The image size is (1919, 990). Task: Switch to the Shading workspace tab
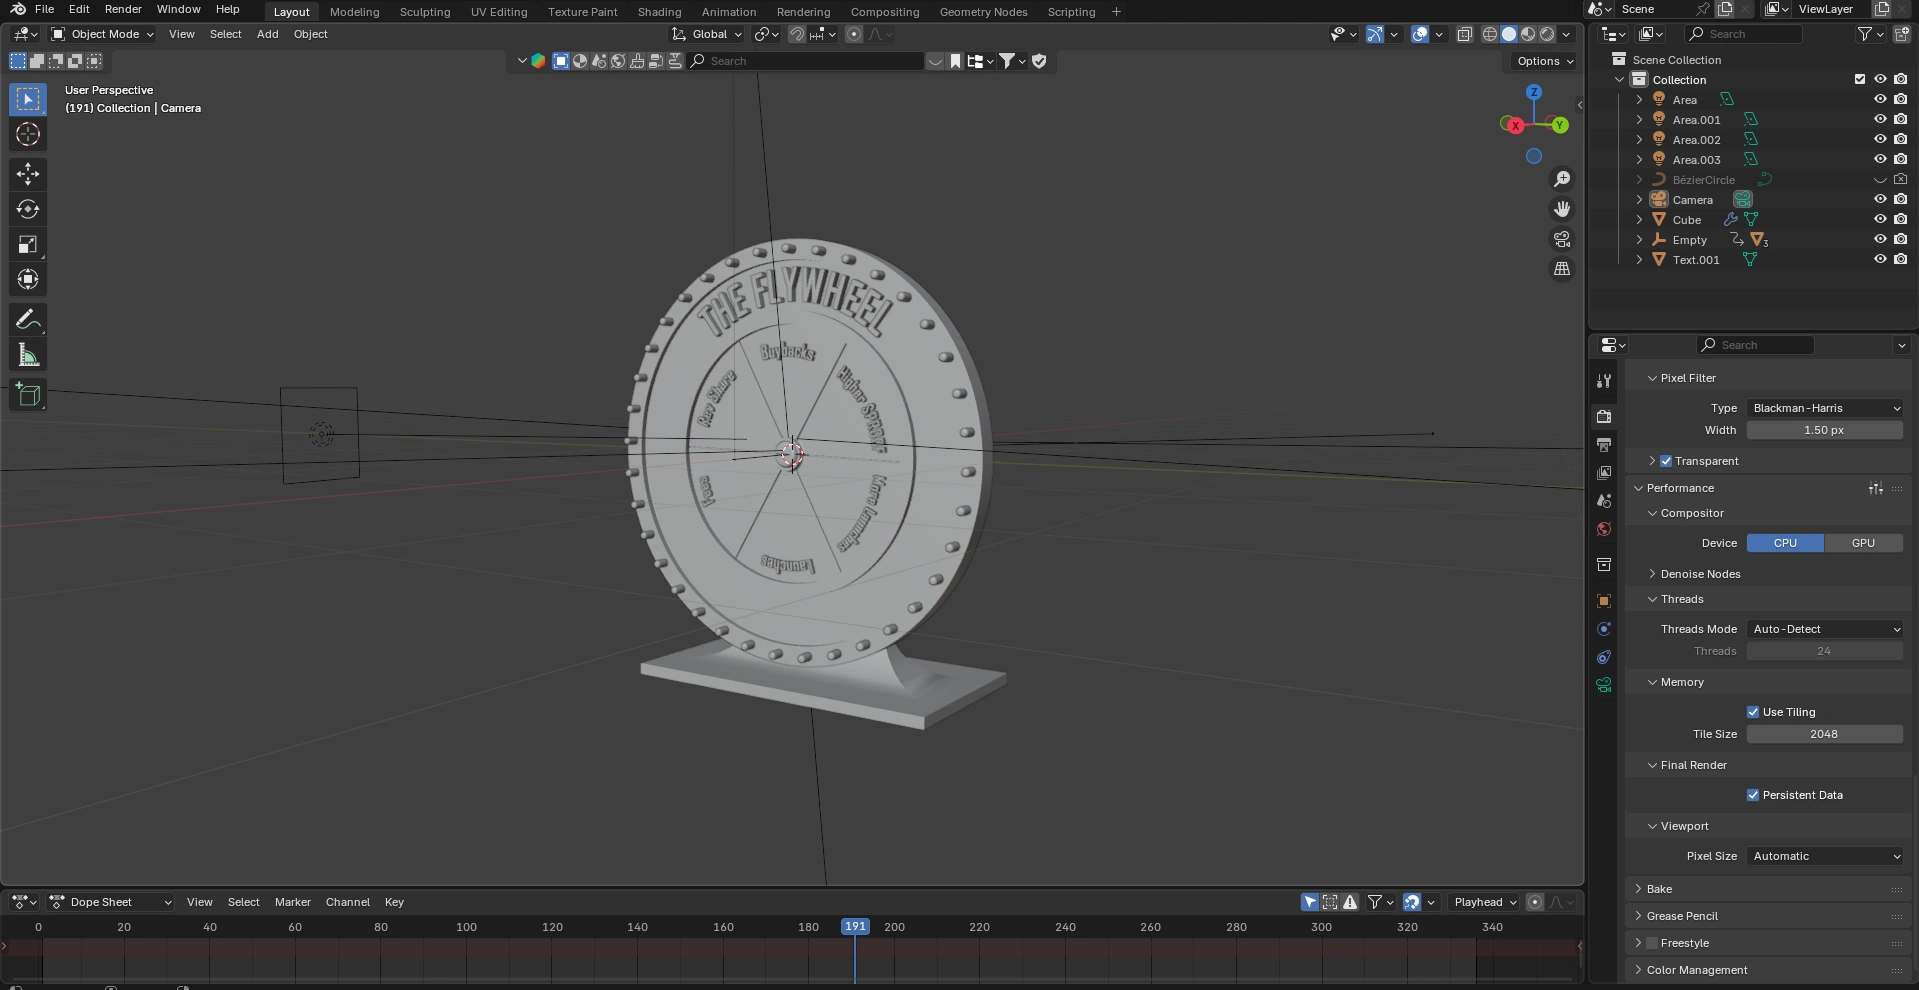coord(659,12)
